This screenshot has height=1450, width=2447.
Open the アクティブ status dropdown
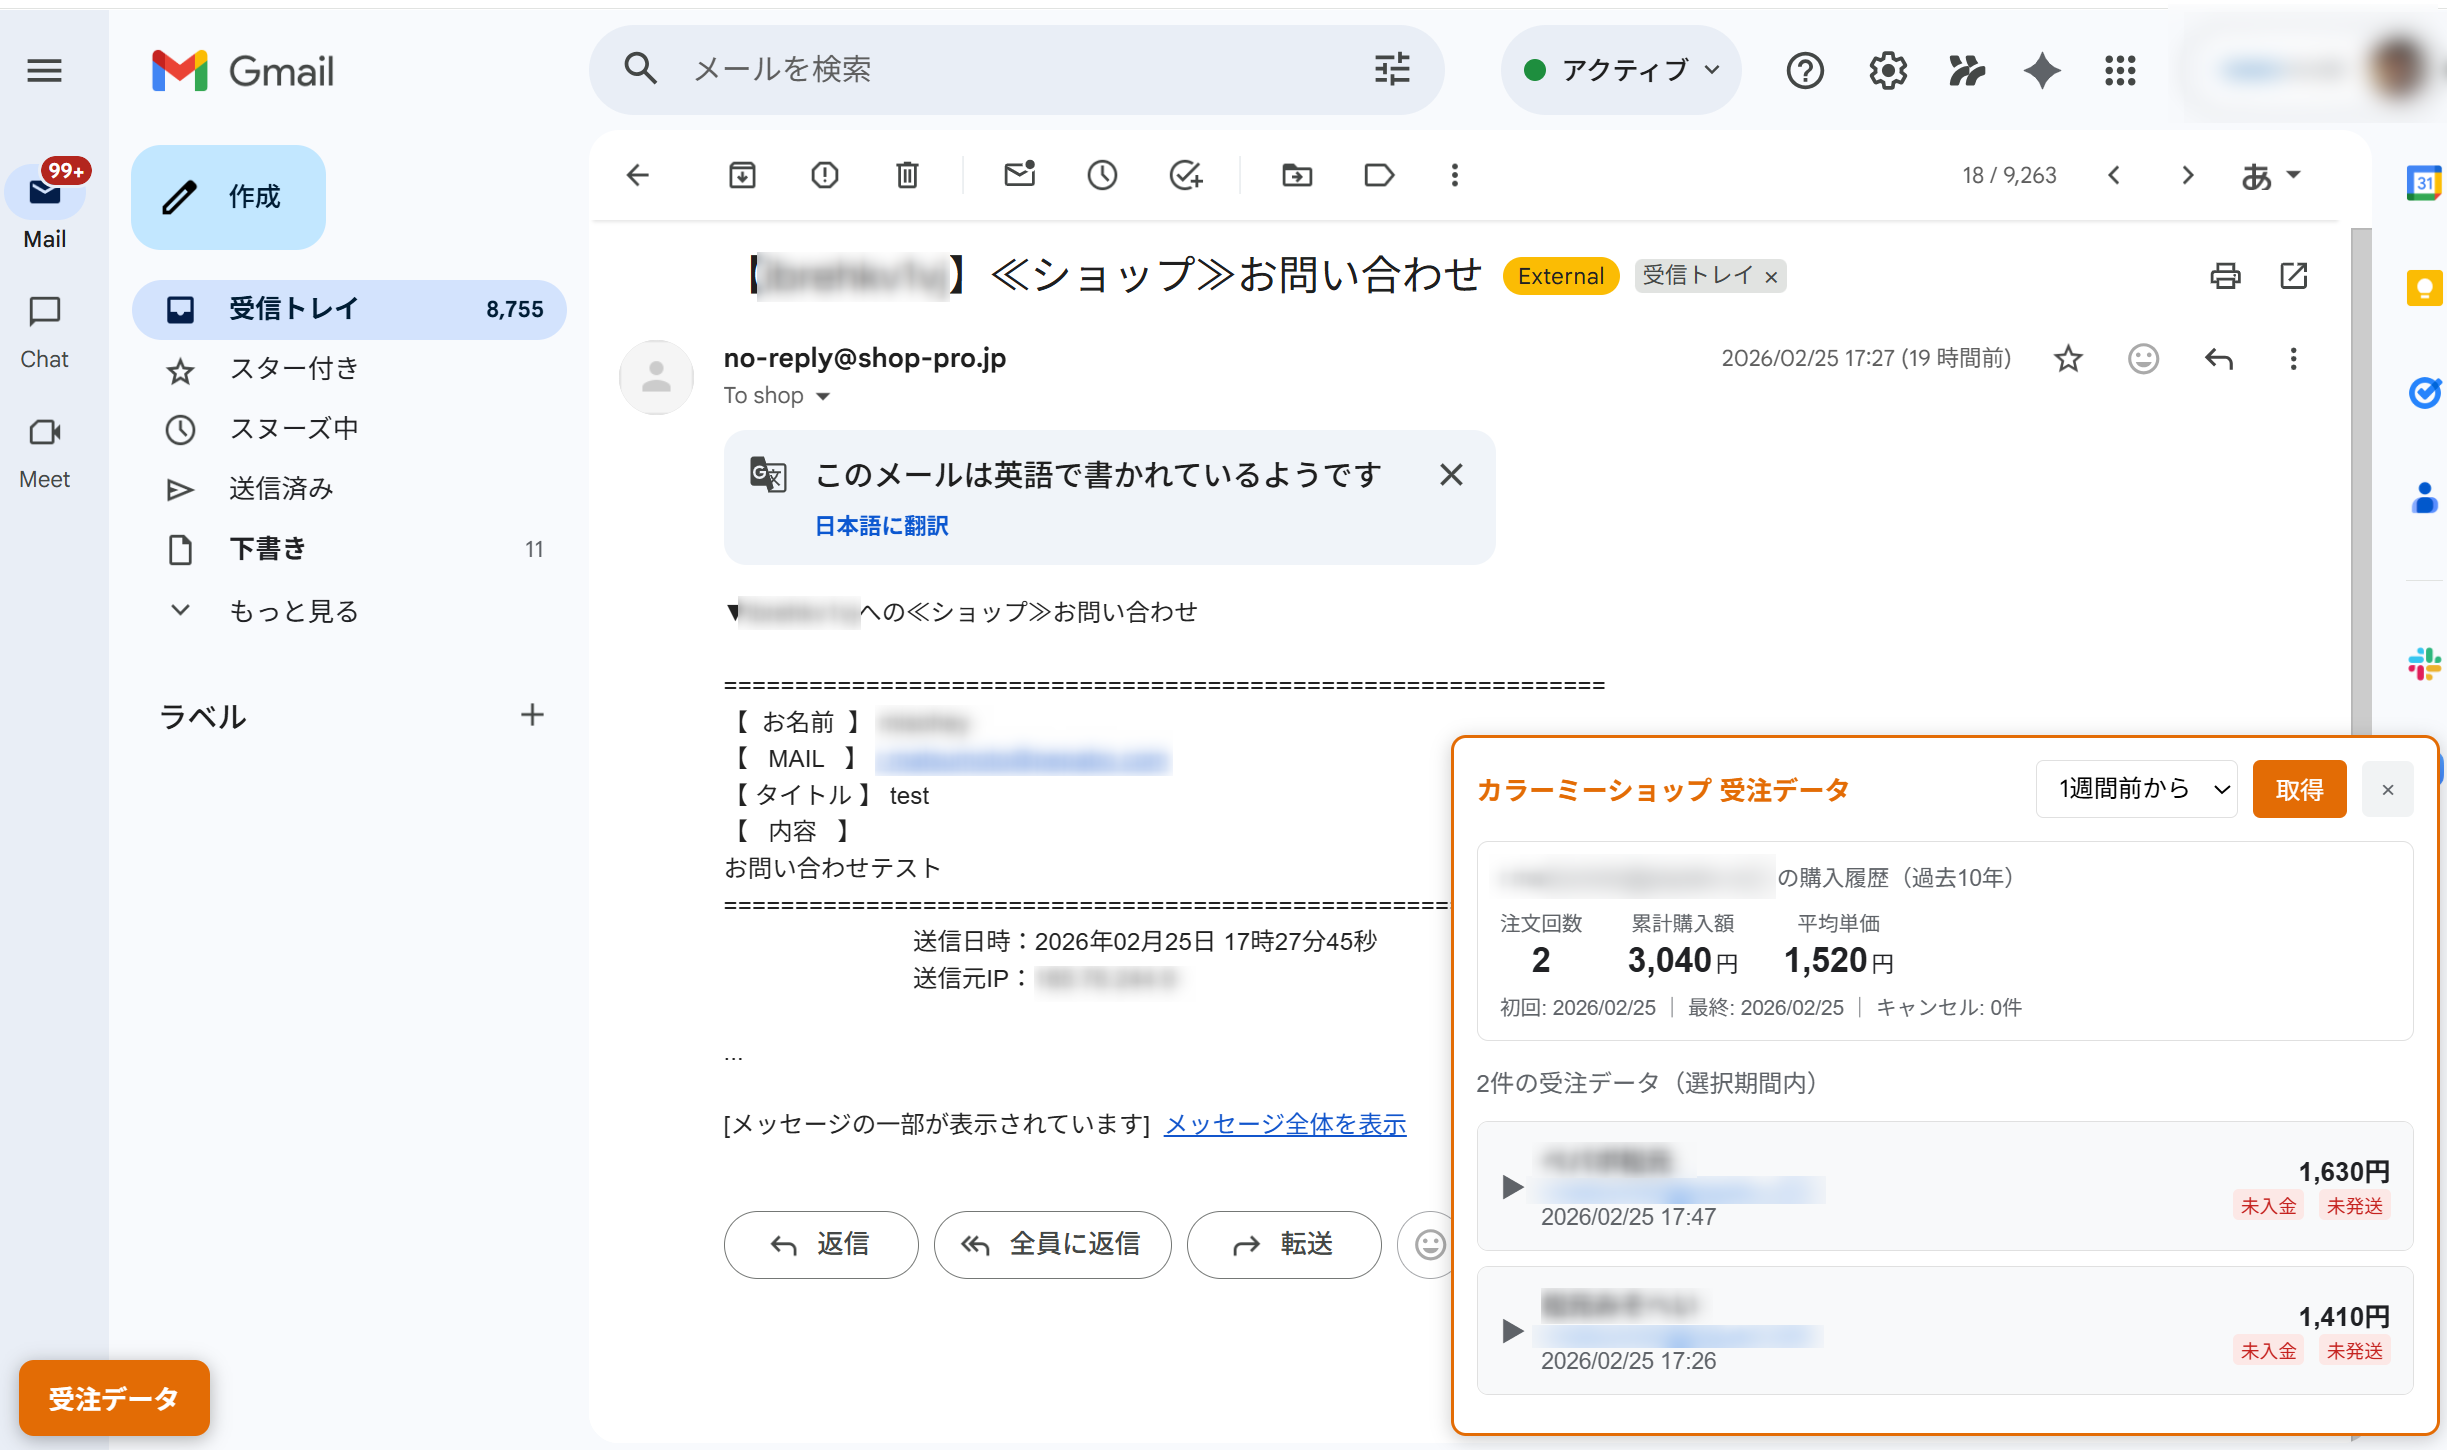point(1620,71)
